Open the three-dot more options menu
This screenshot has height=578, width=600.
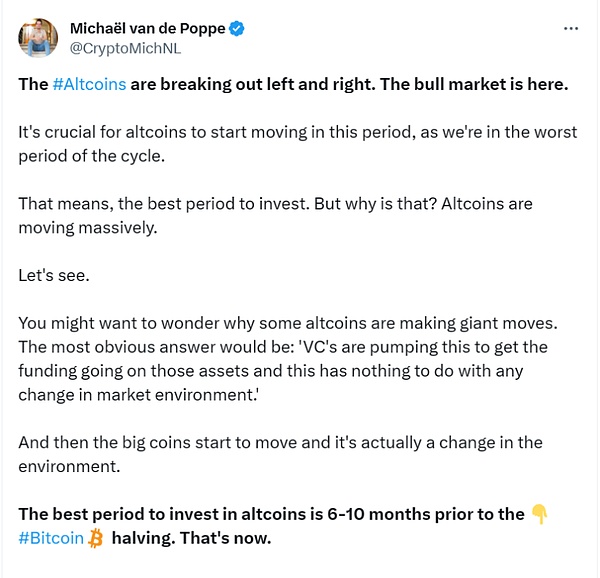[571, 29]
